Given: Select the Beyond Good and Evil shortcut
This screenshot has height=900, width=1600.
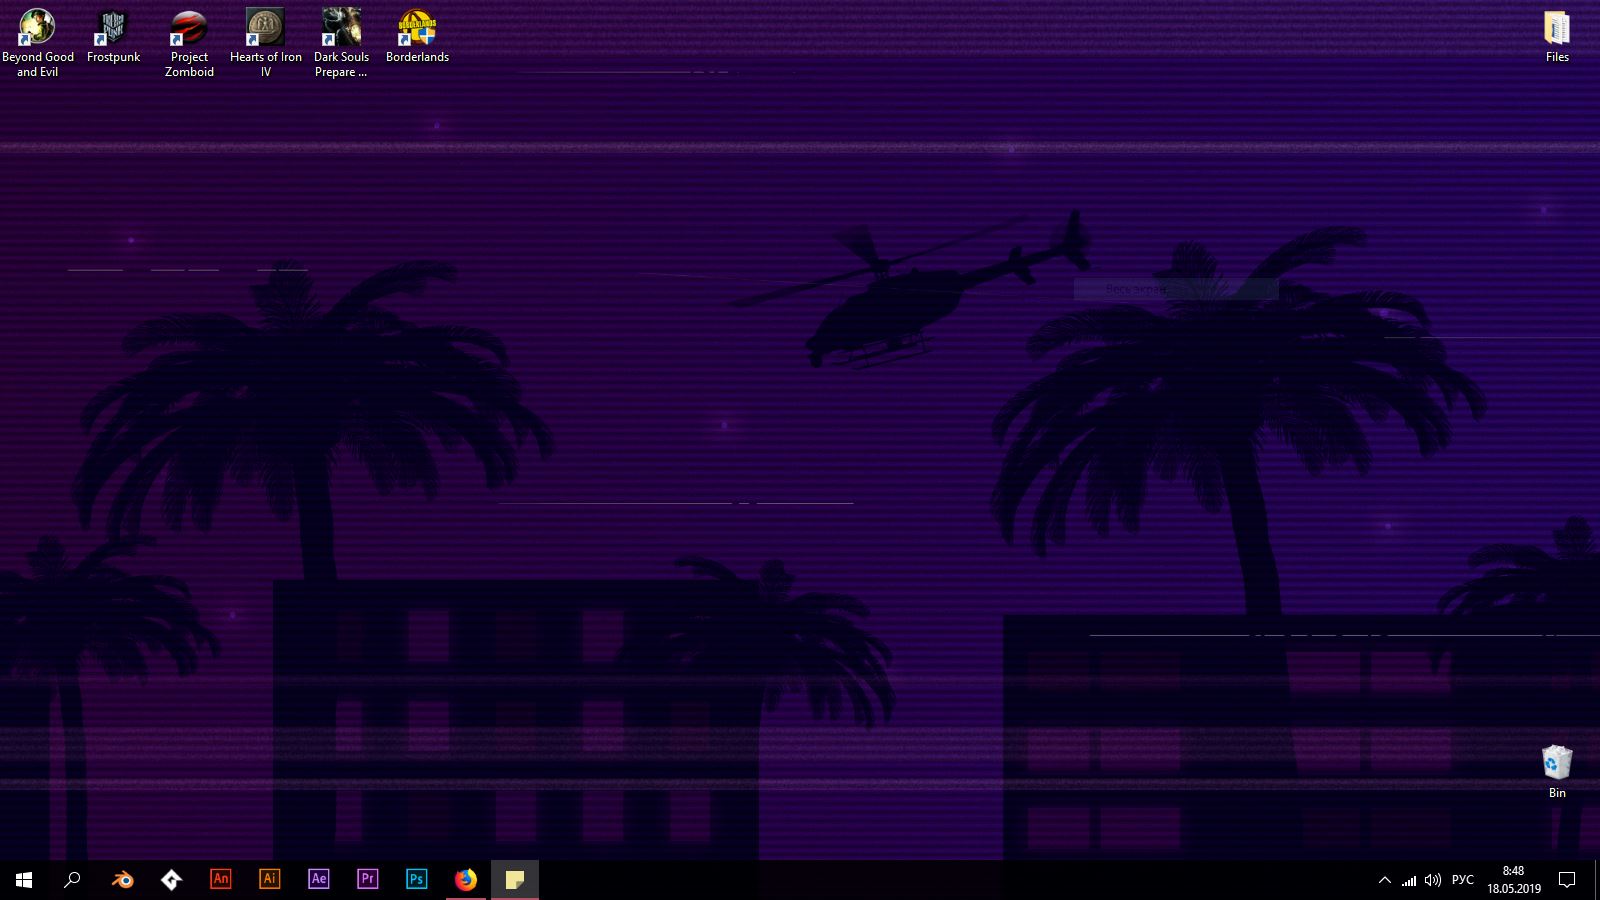Looking at the screenshot, I should click(38, 43).
